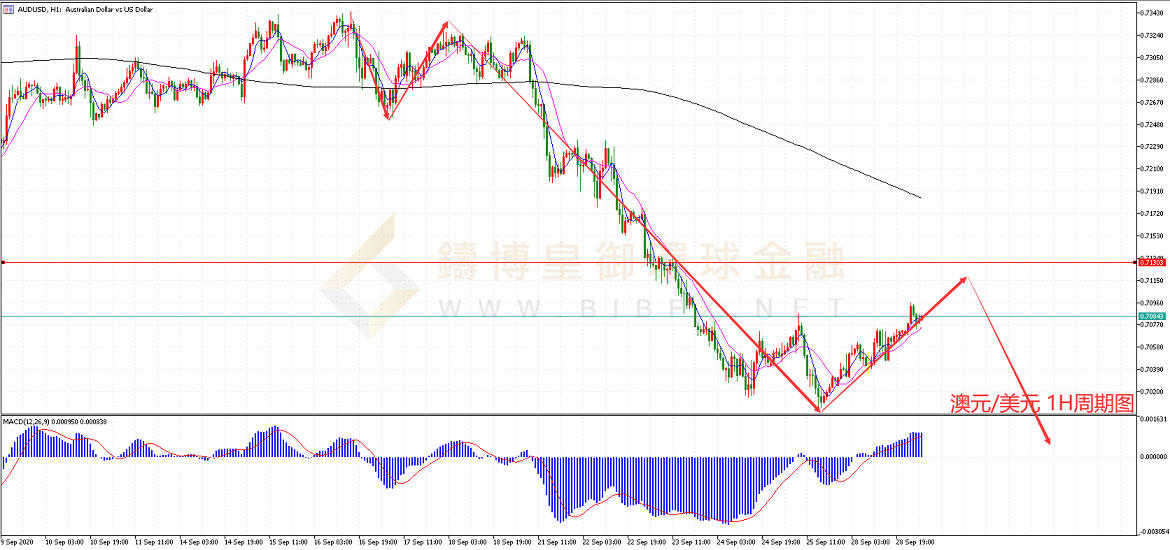The height and width of the screenshot is (550, 1170).
Task: Click the AUDUSD, H1 chart title label
Action: click(78, 9)
